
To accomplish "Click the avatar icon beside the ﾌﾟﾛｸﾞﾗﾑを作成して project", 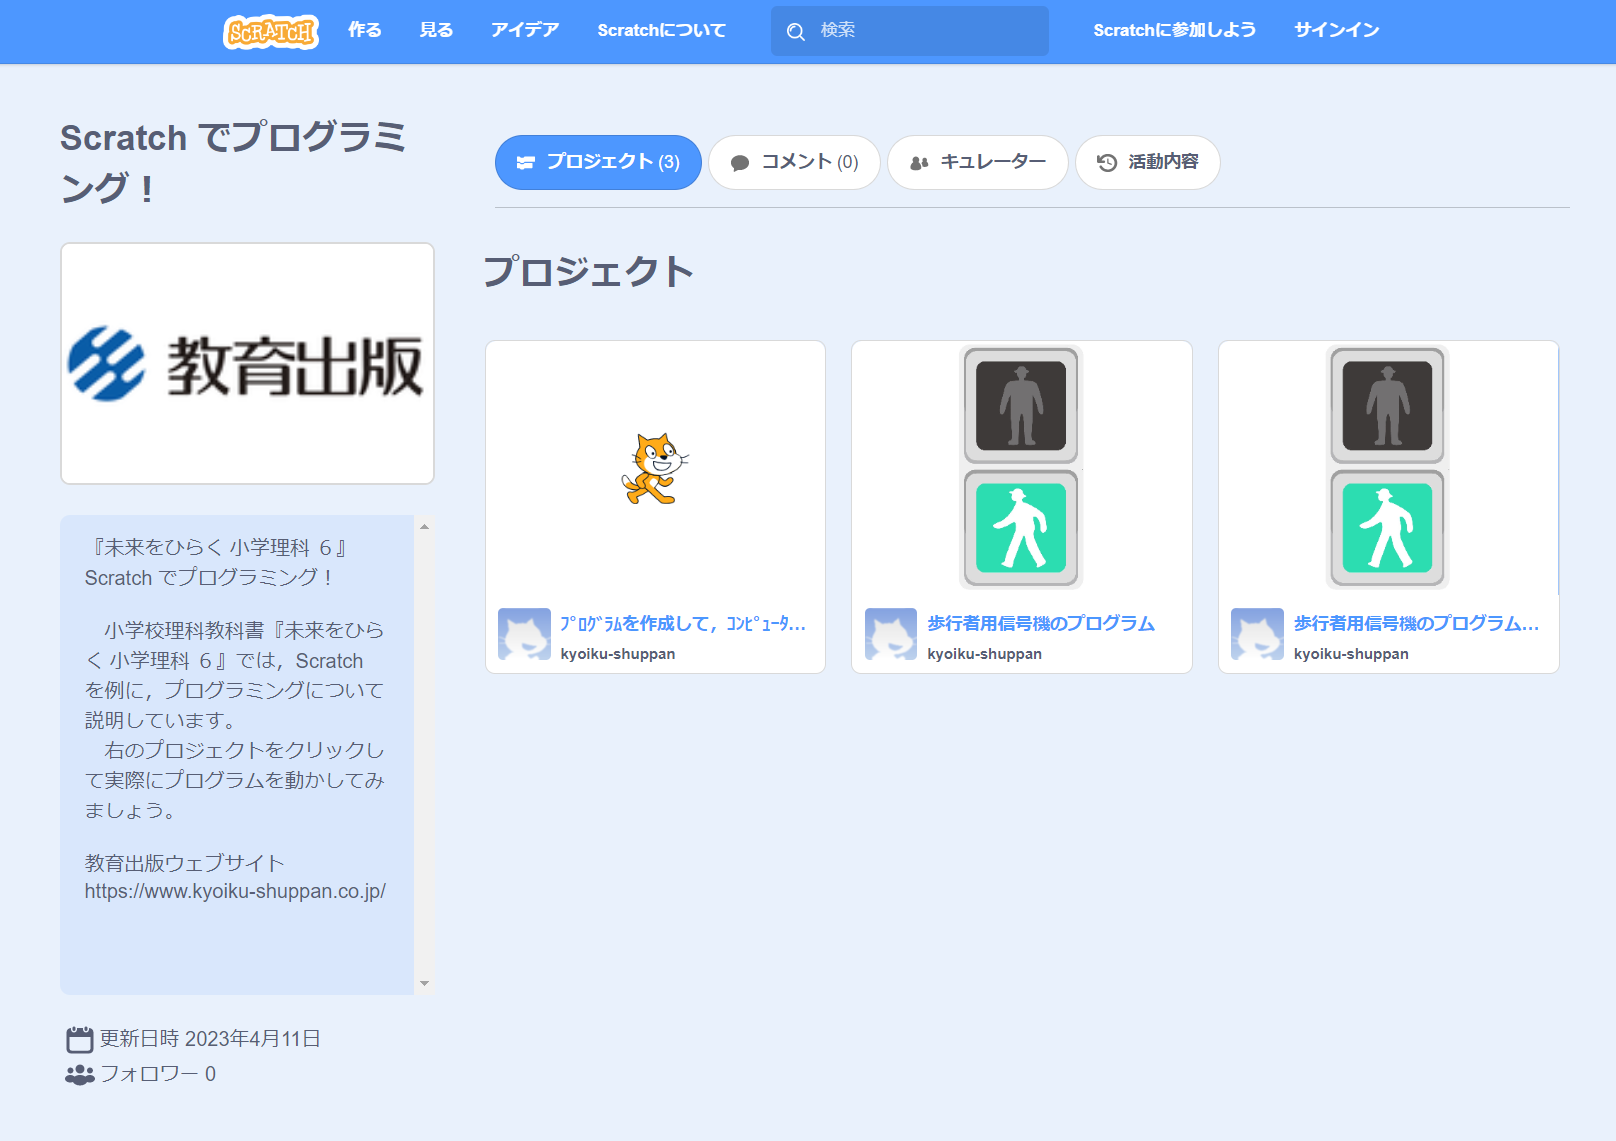I will click(x=525, y=634).
